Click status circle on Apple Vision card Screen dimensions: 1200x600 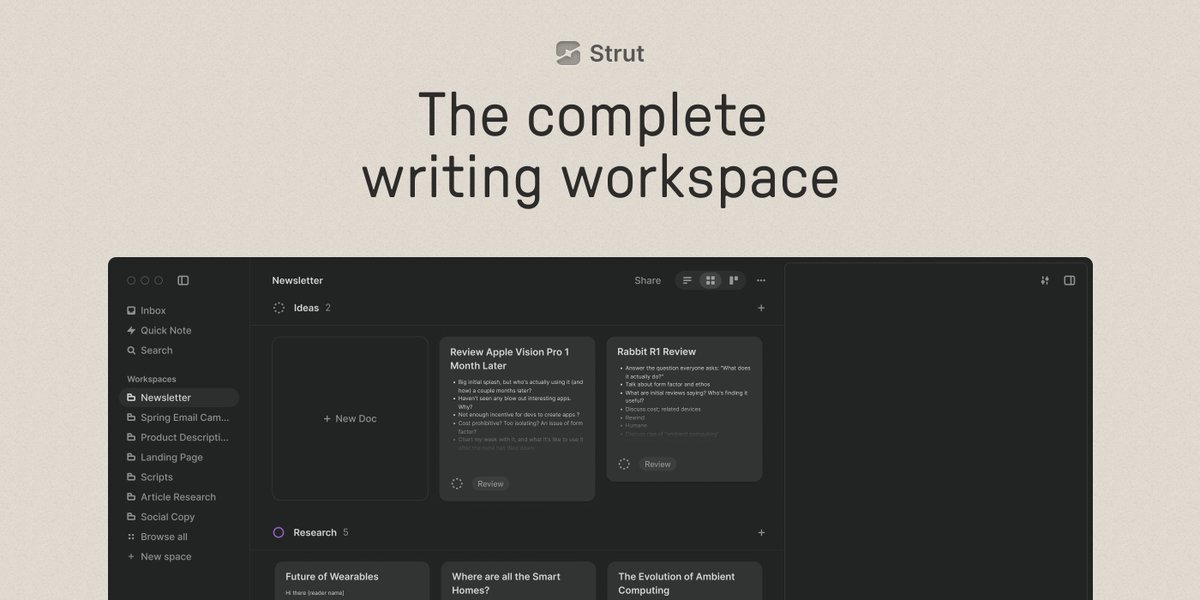tap(457, 484)
